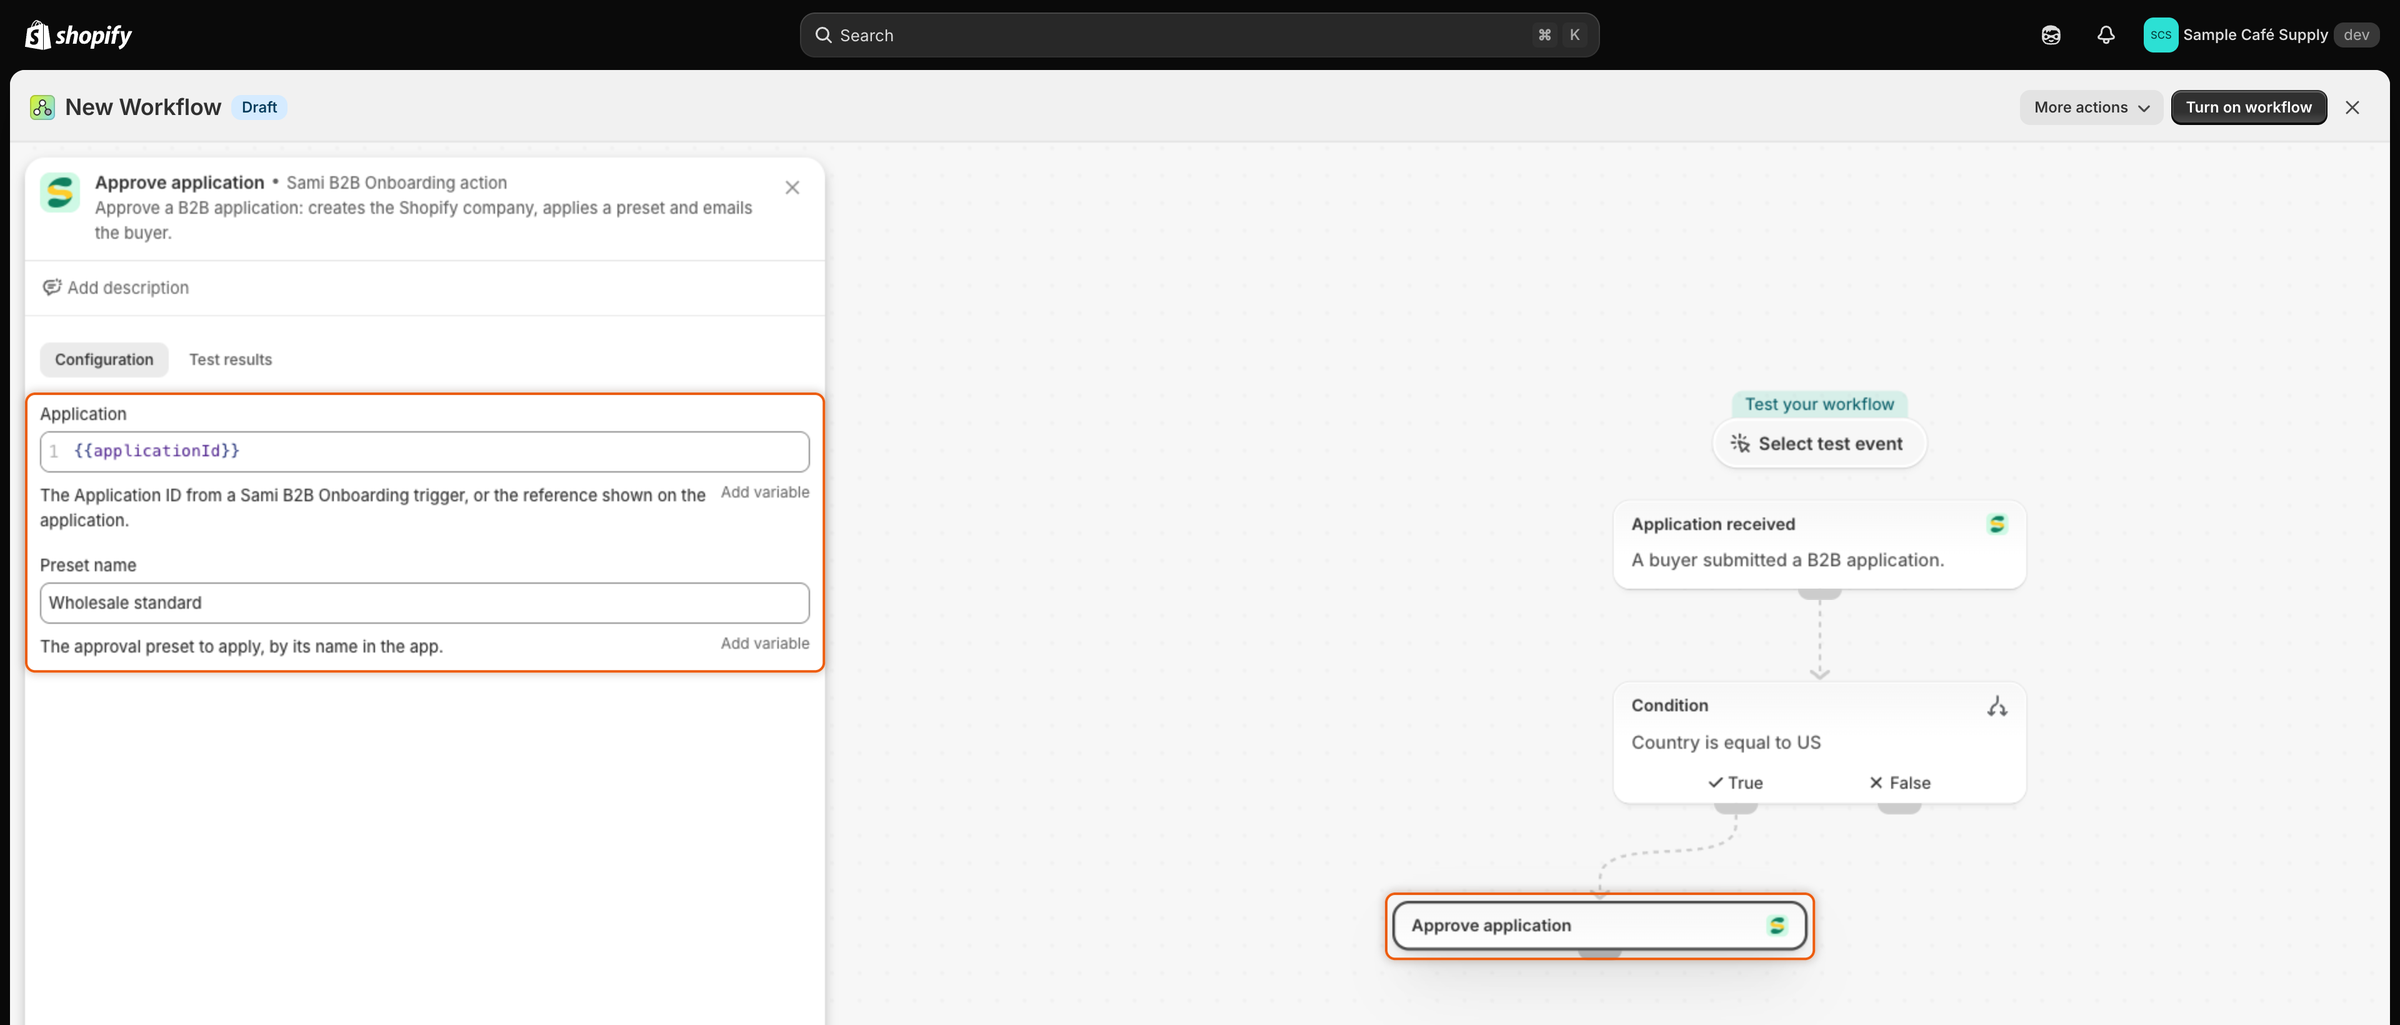
Task: Close the Approve application panel
Action: click(792, 187)
